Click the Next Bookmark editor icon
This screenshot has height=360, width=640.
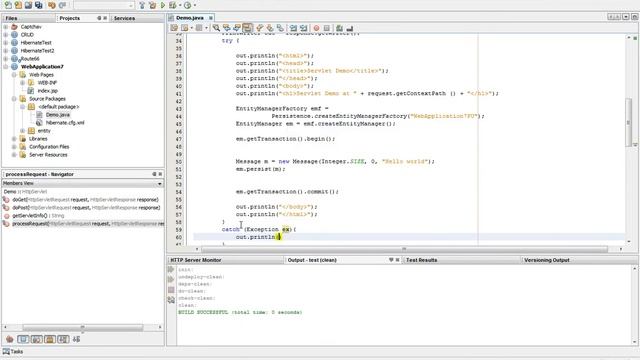point(270,28)
